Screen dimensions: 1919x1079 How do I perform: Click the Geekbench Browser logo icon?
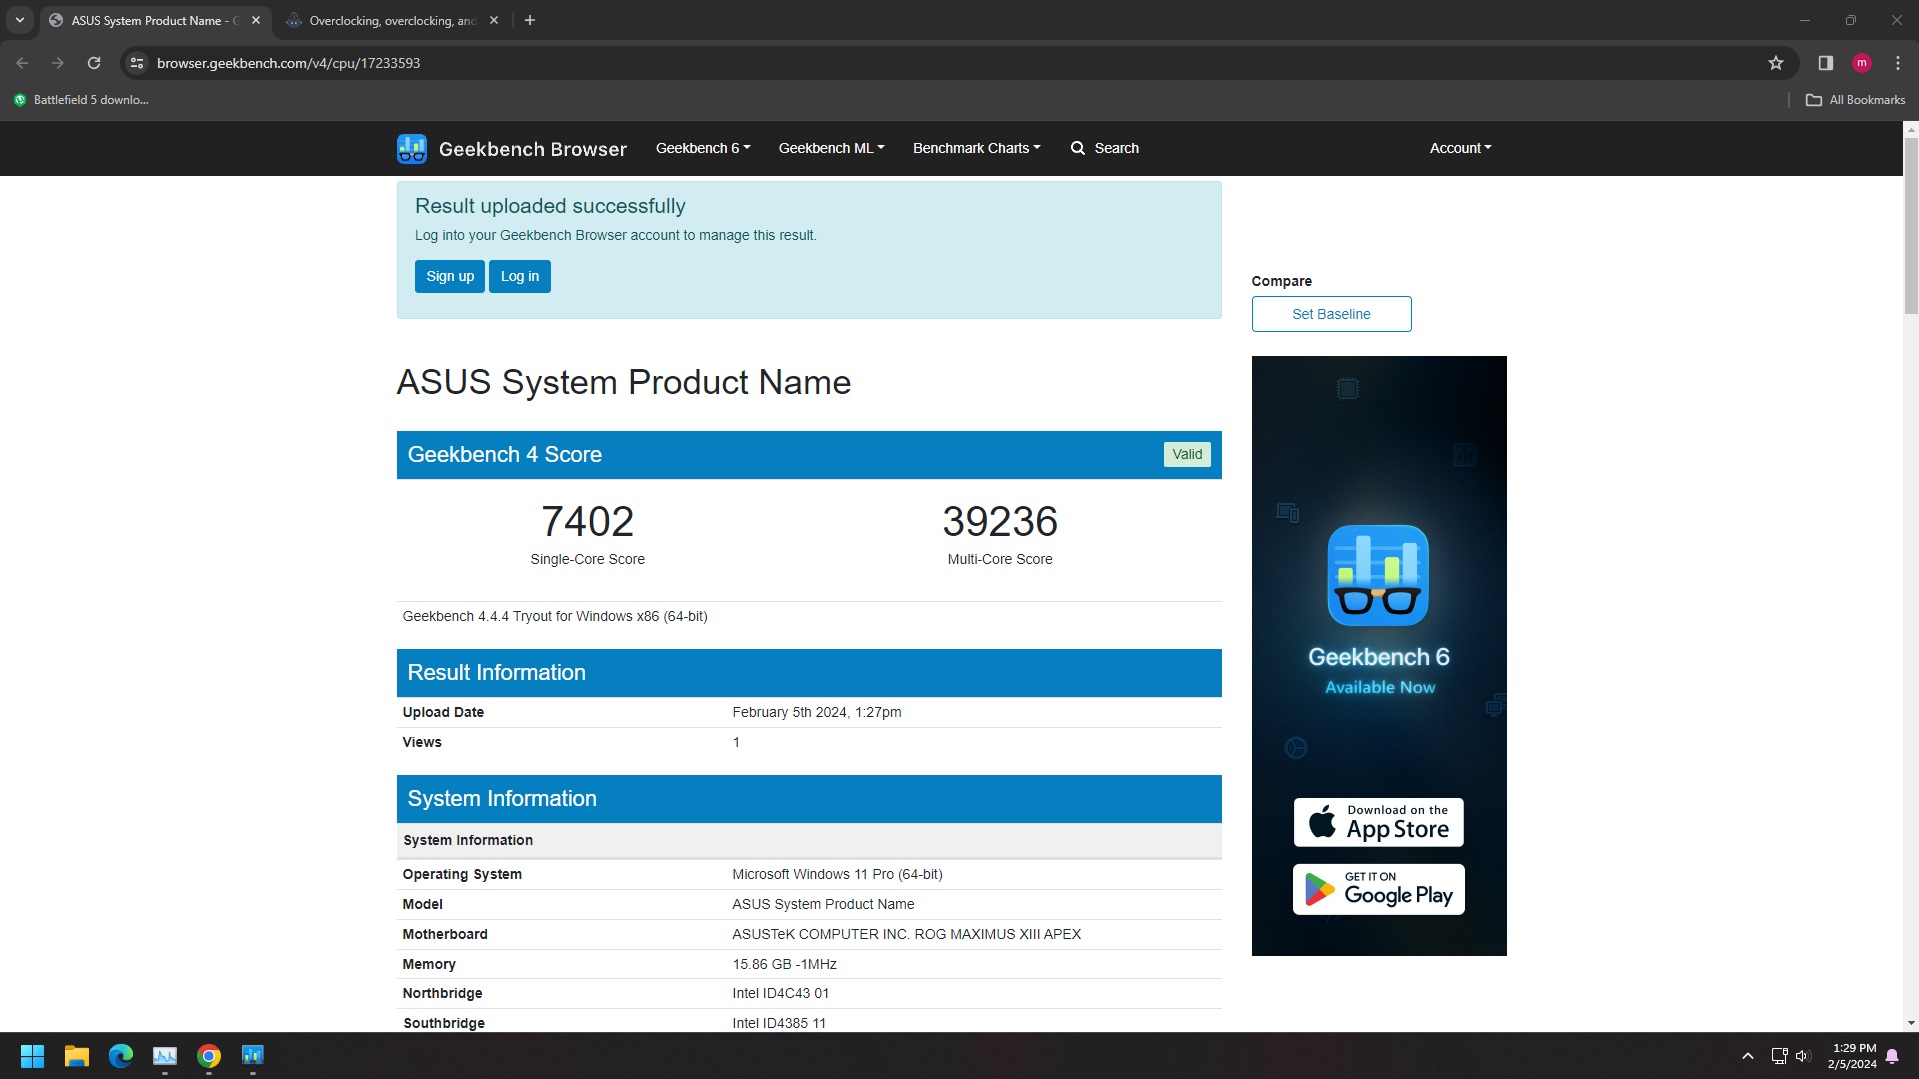point(411,149)
